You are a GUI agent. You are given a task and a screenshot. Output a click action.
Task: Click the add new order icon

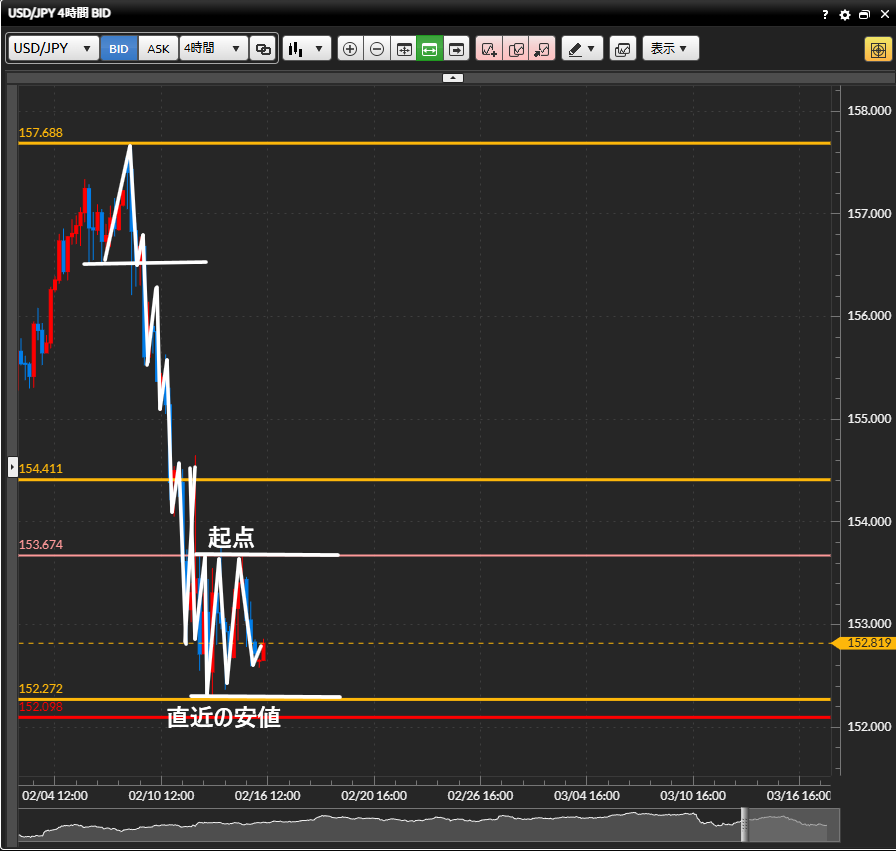[489, 49]
